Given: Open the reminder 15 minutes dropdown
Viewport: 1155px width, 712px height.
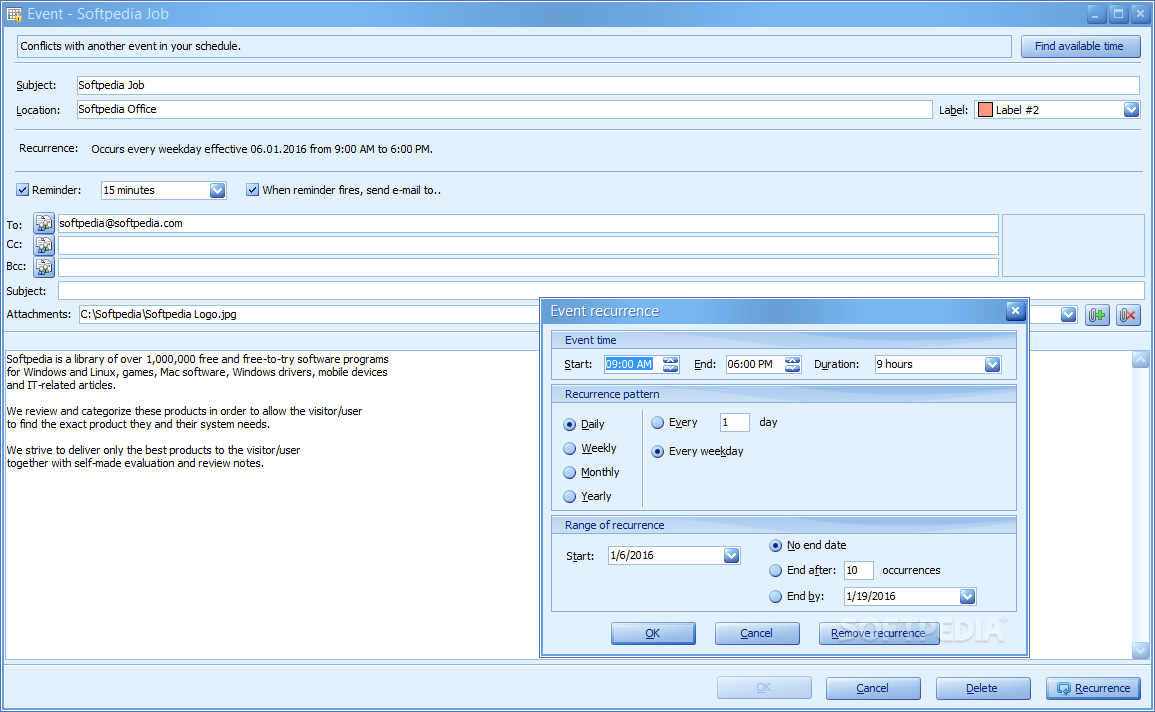Looking at the screenshot, I should (x=217, y=191).
